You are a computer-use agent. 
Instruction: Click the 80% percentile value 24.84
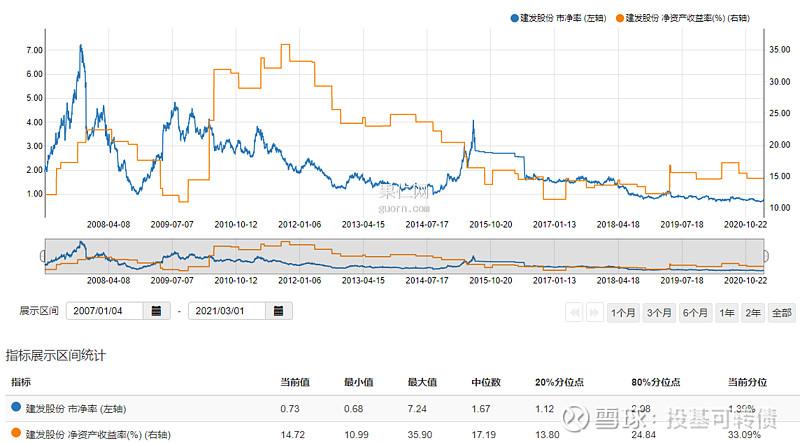(x=643, y=435)
